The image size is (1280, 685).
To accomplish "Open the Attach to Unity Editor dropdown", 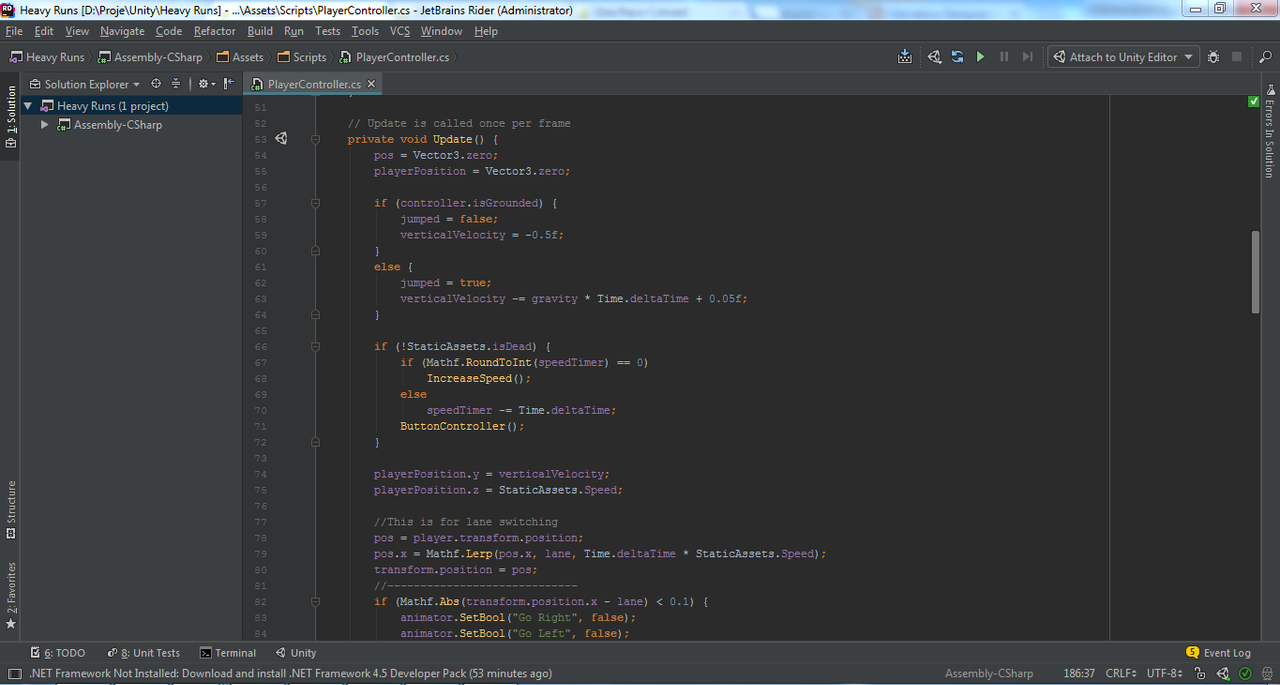I will [x=1122, y=57].
